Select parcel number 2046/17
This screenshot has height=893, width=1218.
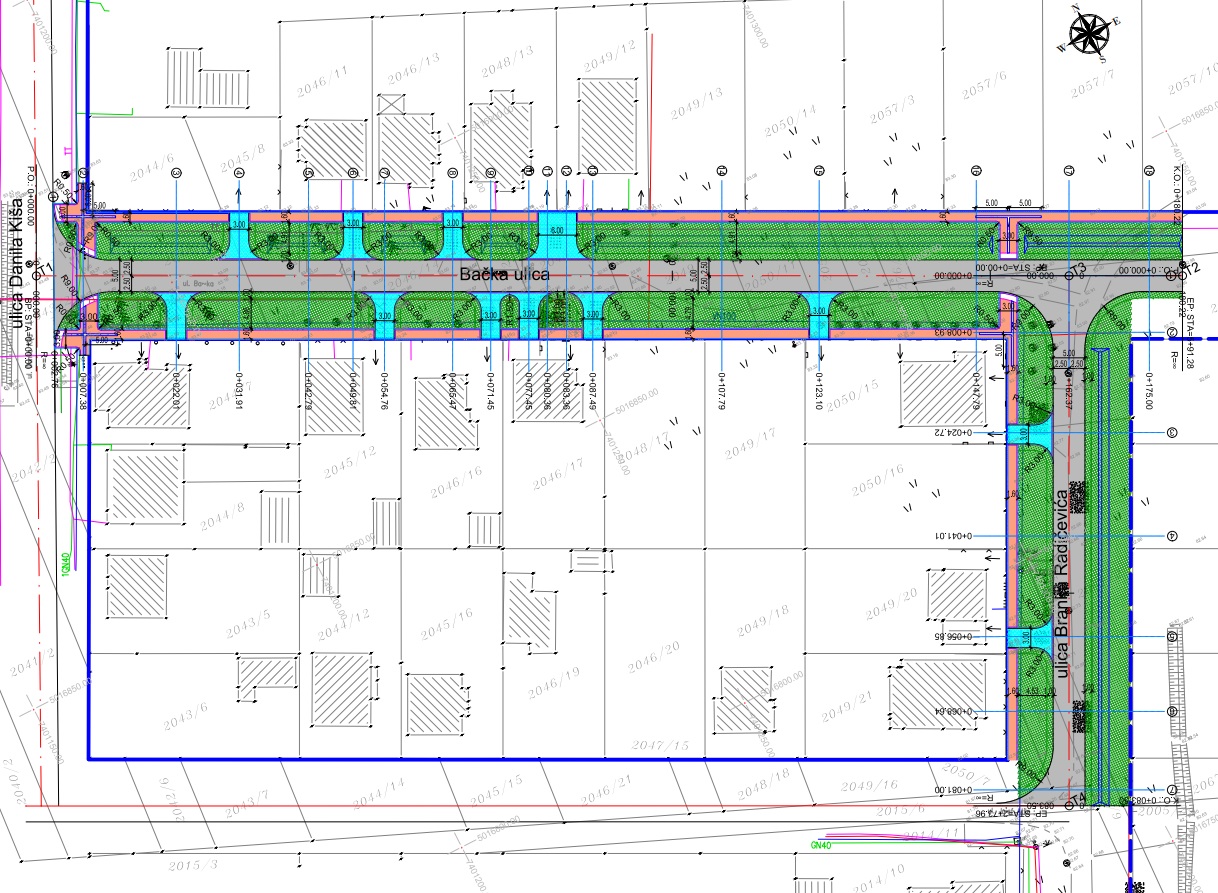[x=557, y=473]
